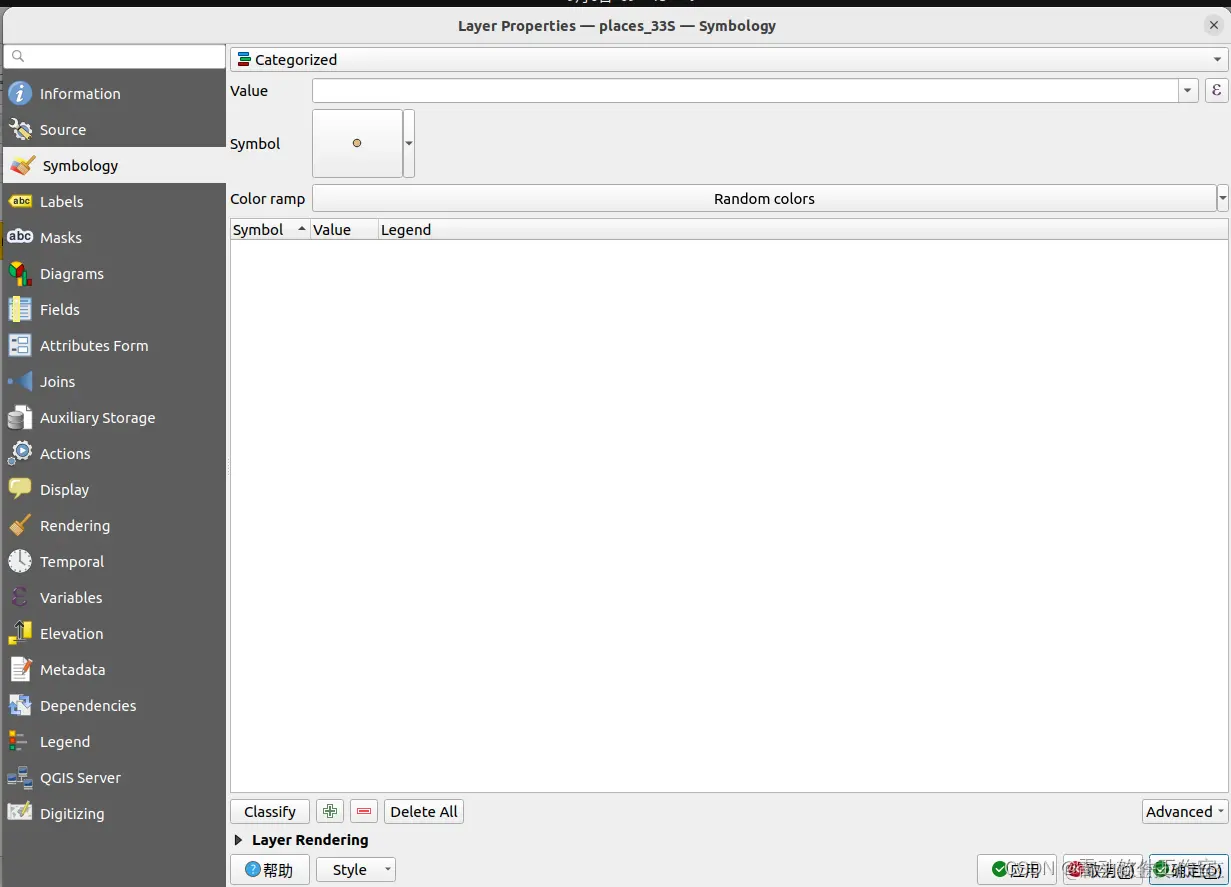Click the Fields table icon

point(20,310)
